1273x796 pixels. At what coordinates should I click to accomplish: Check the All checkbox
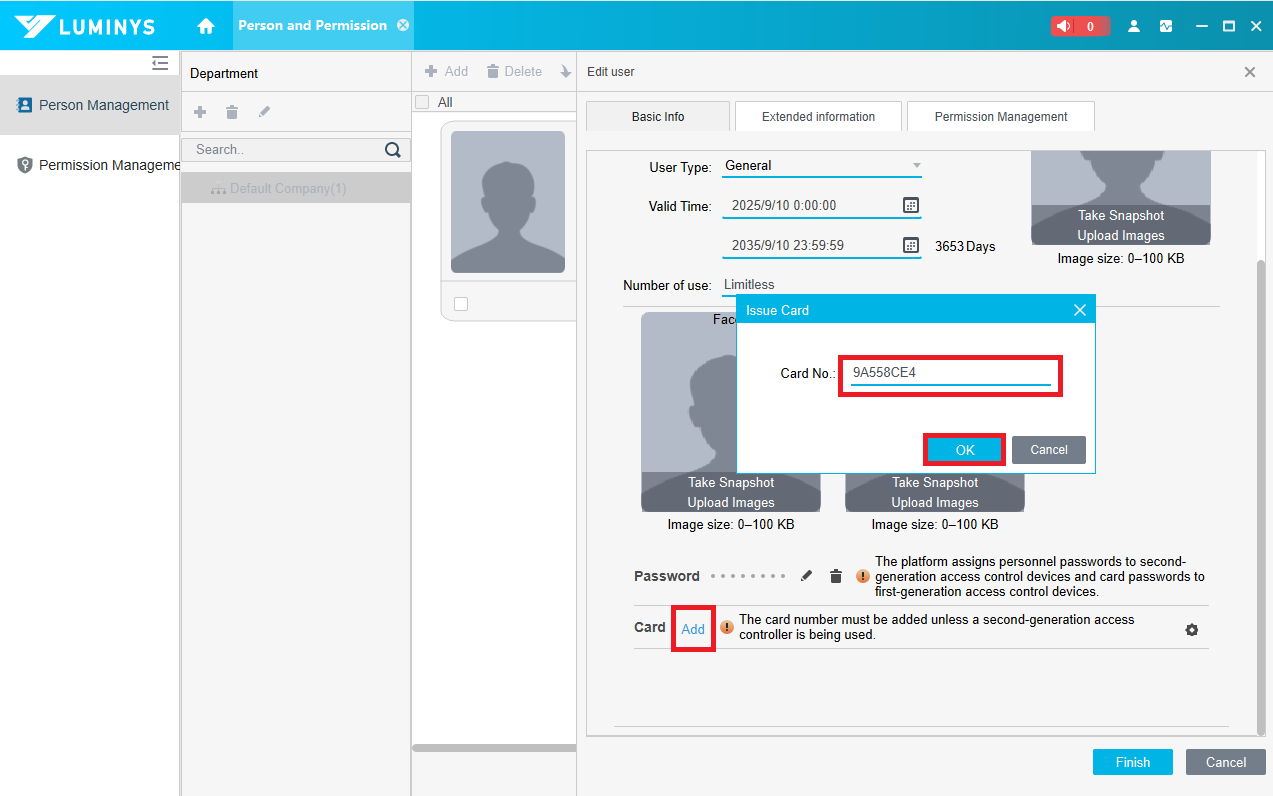pyautogui.click(x=422, y=102)
